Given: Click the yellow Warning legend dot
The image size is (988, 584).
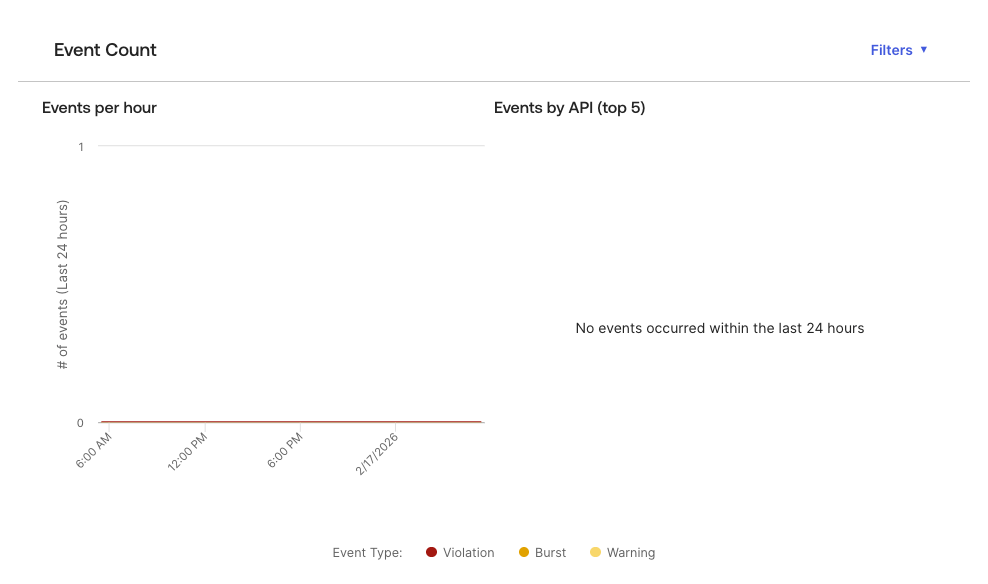Looking at the screenshot, I should pyautogui.click(x=594, y=552).
